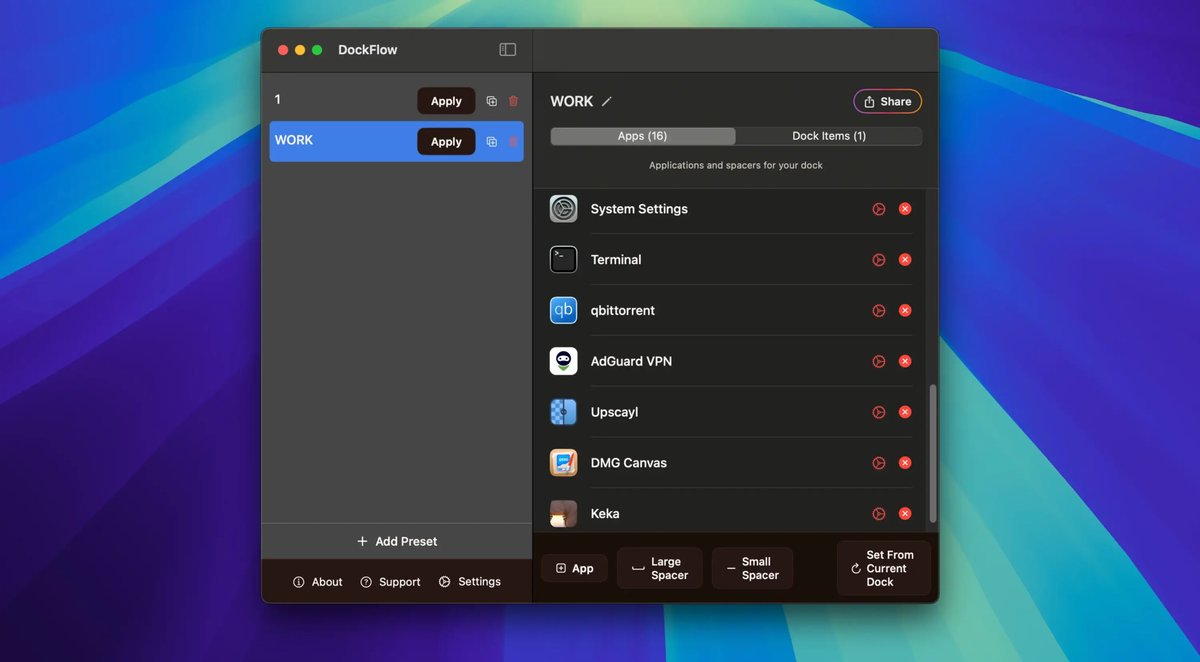
Task: Toggle hide option for System Settings
Action: [x=878, y=208]
